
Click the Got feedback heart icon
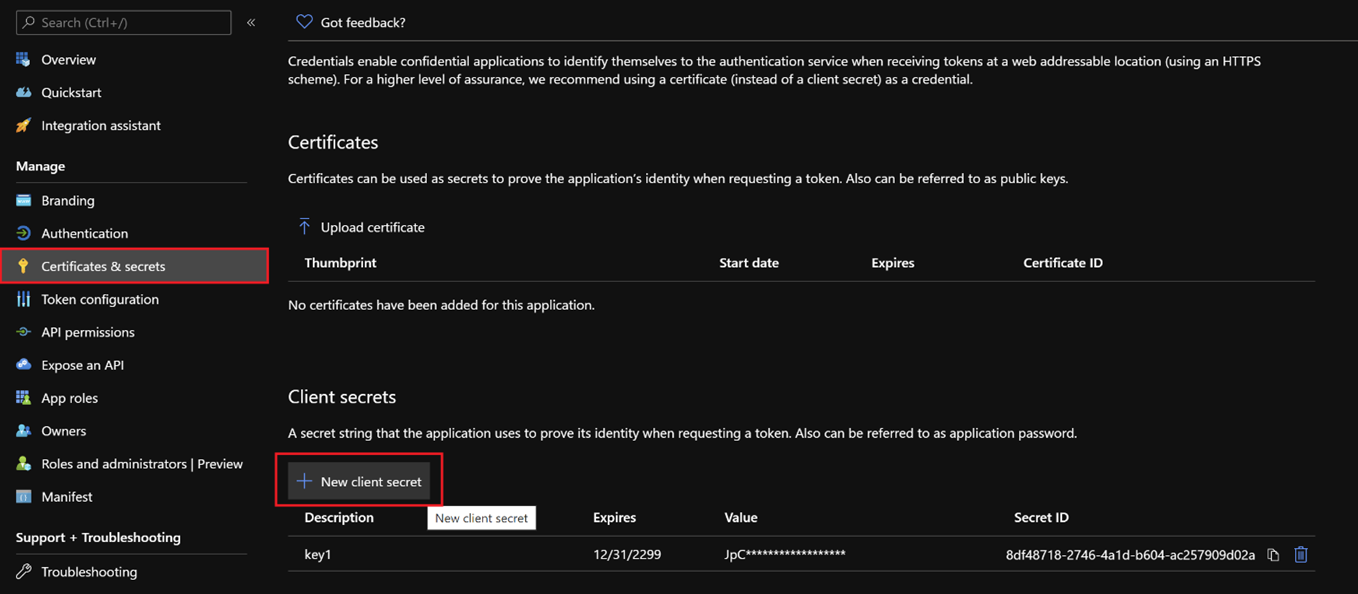[x=304, y=22]
